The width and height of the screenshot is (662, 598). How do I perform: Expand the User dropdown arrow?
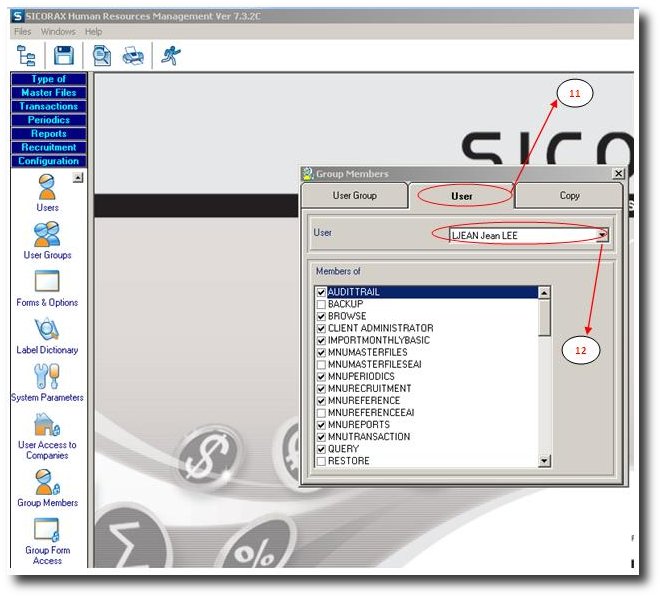tap(602, 236)
